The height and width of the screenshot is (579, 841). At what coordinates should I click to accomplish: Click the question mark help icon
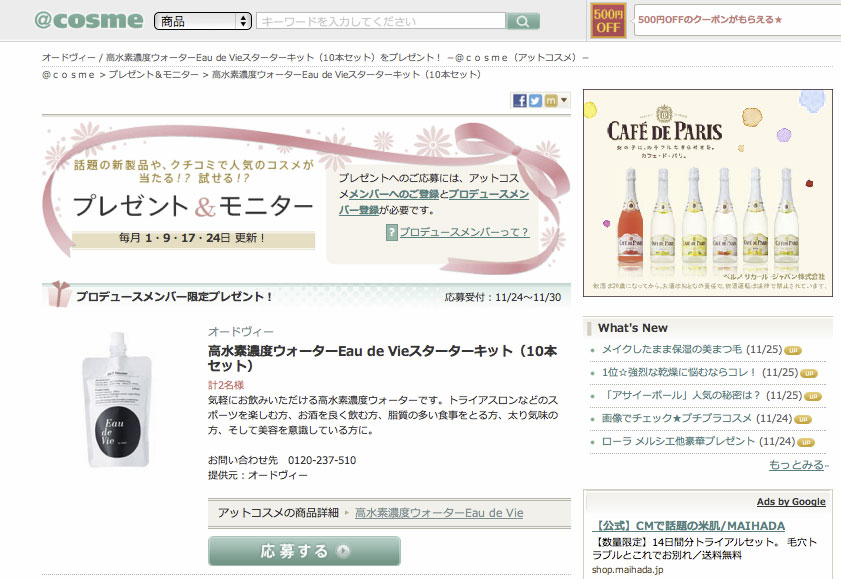tap(392, 233)
